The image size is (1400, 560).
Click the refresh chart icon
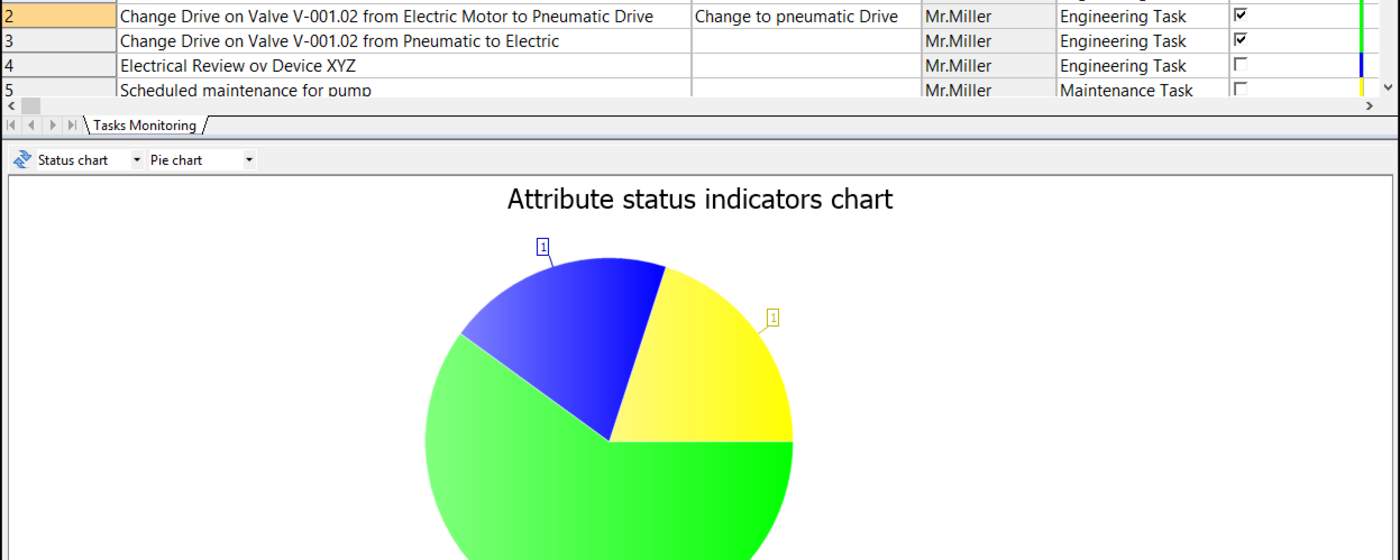tap(22, 160)
